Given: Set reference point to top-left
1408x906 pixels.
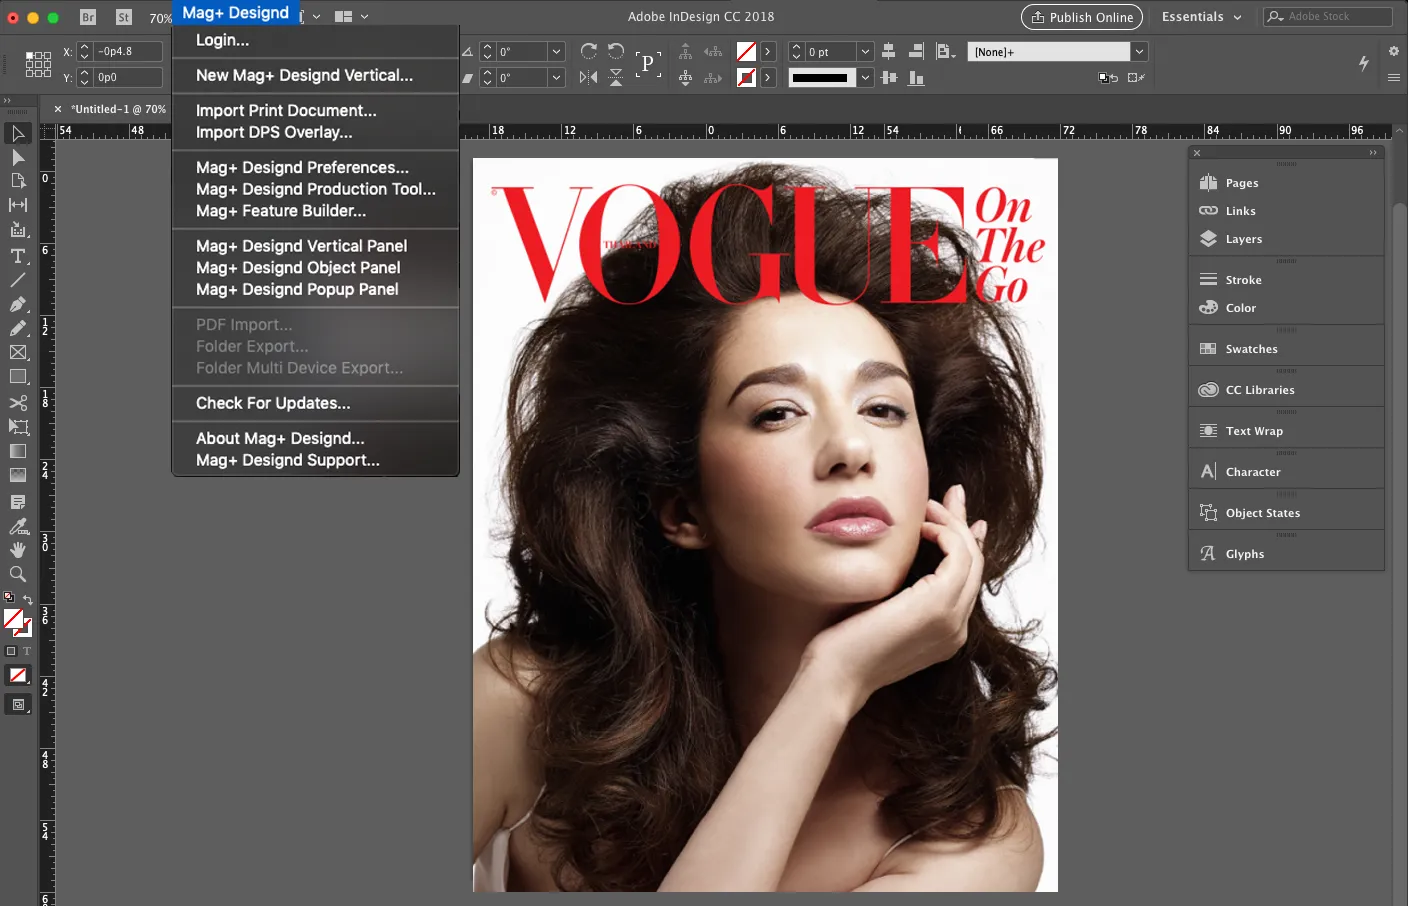Looking at the screenshot, I should click(30, 55).
